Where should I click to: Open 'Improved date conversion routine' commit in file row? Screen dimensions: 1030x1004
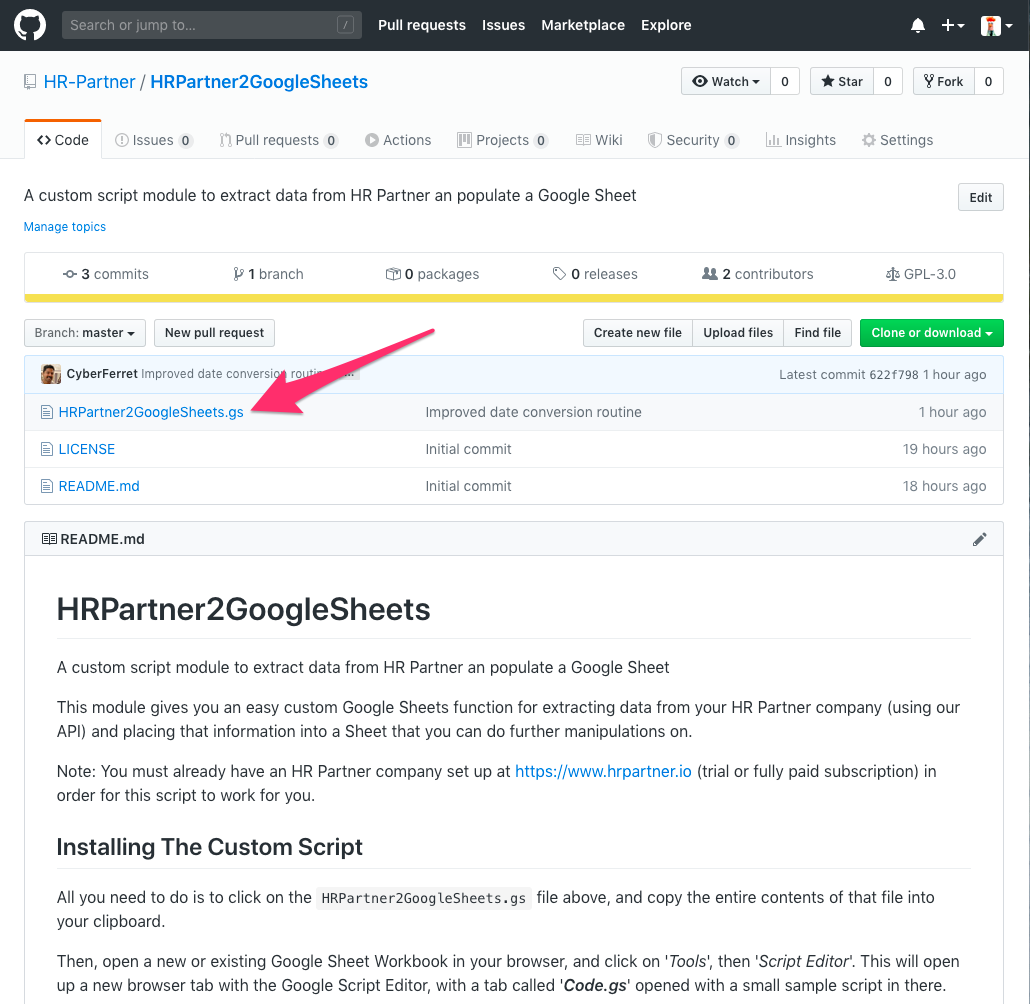click(533, 412)
